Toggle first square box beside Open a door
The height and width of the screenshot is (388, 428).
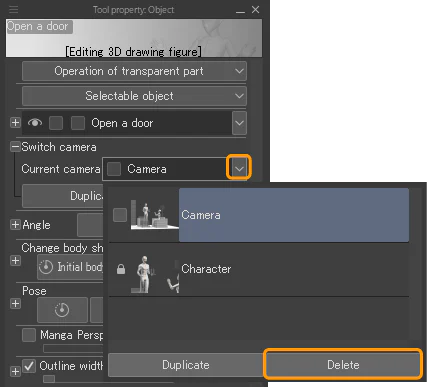coord(56,123)
